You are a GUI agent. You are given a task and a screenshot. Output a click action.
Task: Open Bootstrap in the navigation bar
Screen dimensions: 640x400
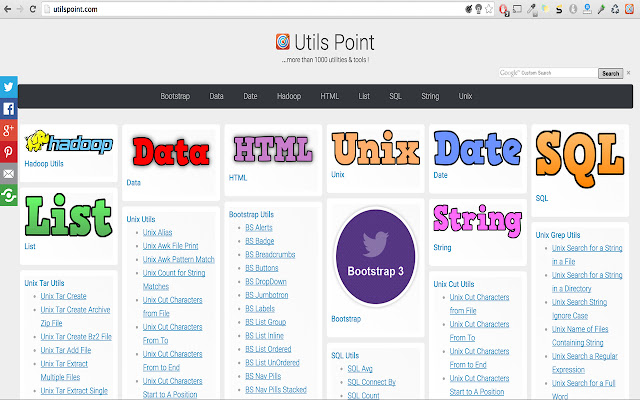click(175, 96)
